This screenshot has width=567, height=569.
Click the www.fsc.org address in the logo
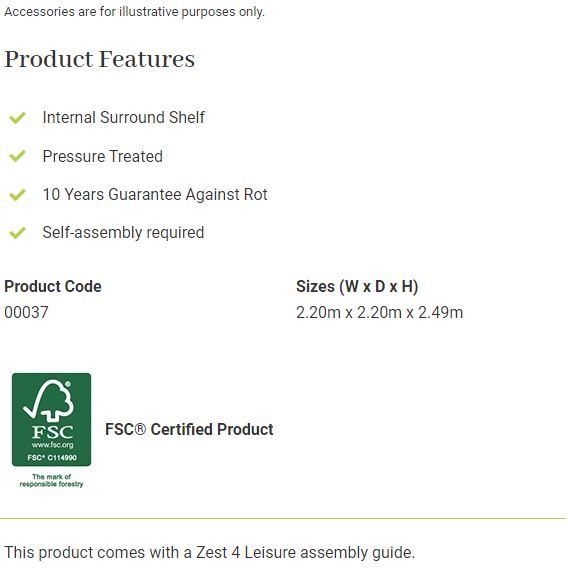click(x=52, y=445)
